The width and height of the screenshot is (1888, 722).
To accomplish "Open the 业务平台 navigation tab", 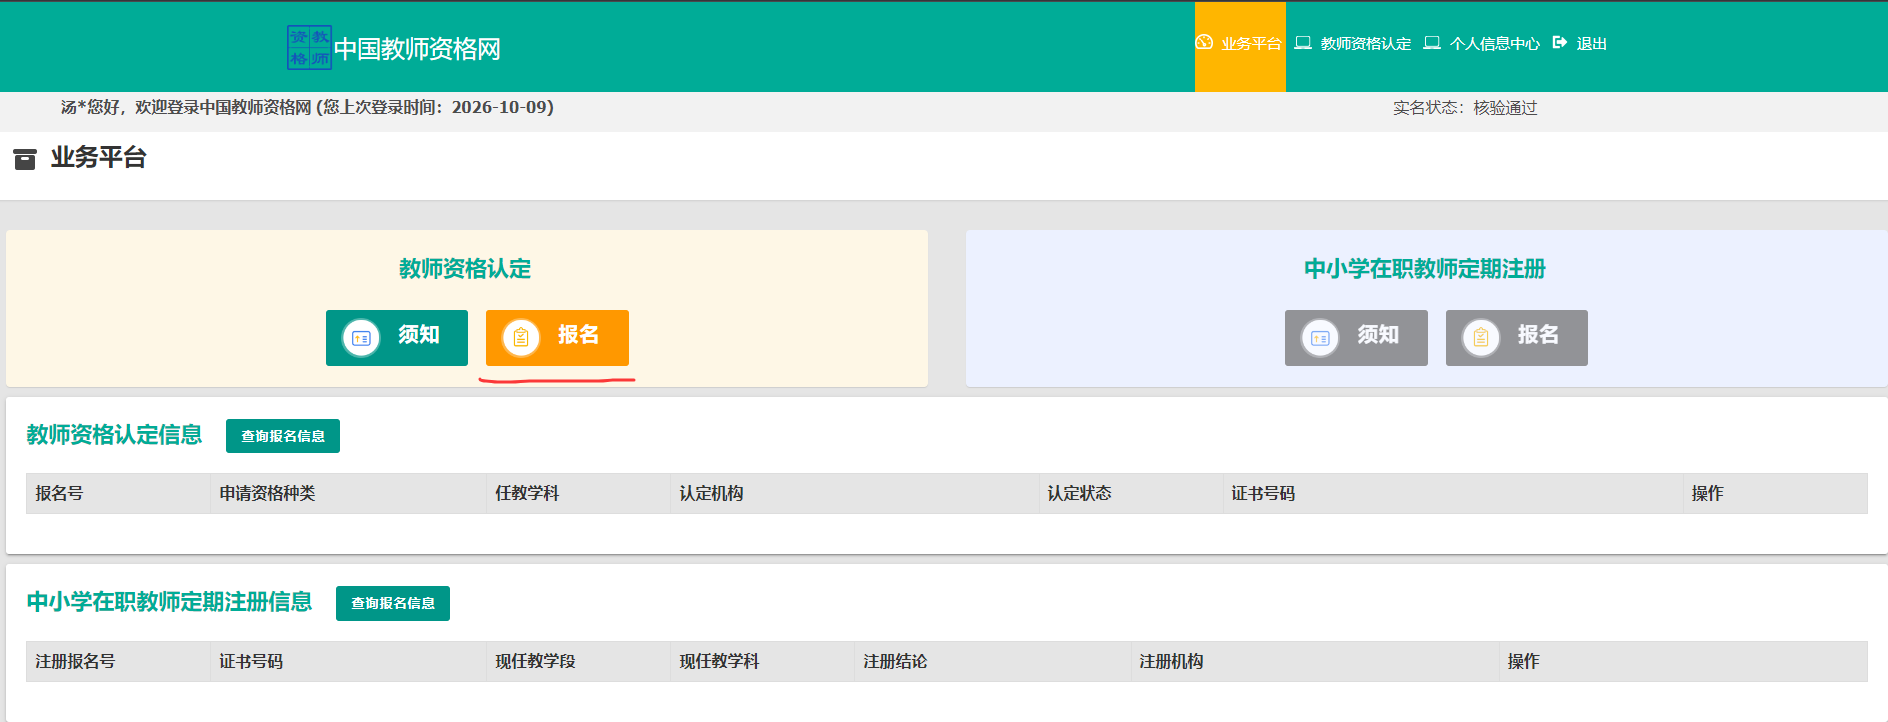I will [1240, 46].
